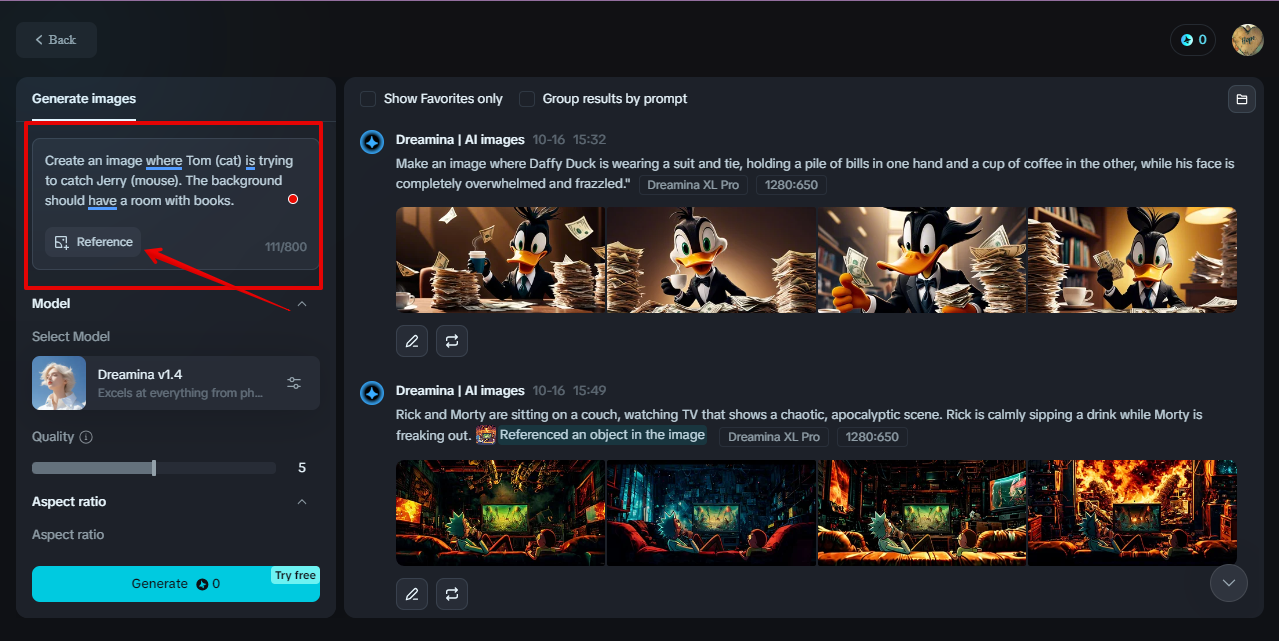Click edit pencil icon under Daffy Duck images
The image size is (1279, 641).
(412, 341)
